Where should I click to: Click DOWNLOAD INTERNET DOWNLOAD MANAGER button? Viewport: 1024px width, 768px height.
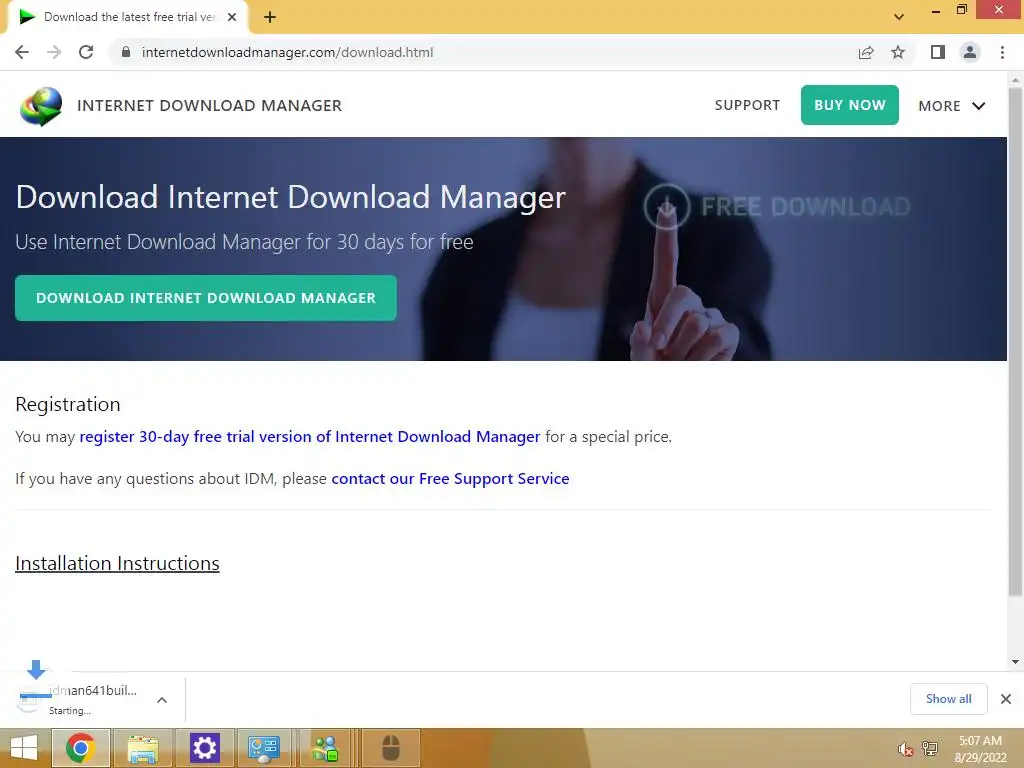[x=206, y=298]
